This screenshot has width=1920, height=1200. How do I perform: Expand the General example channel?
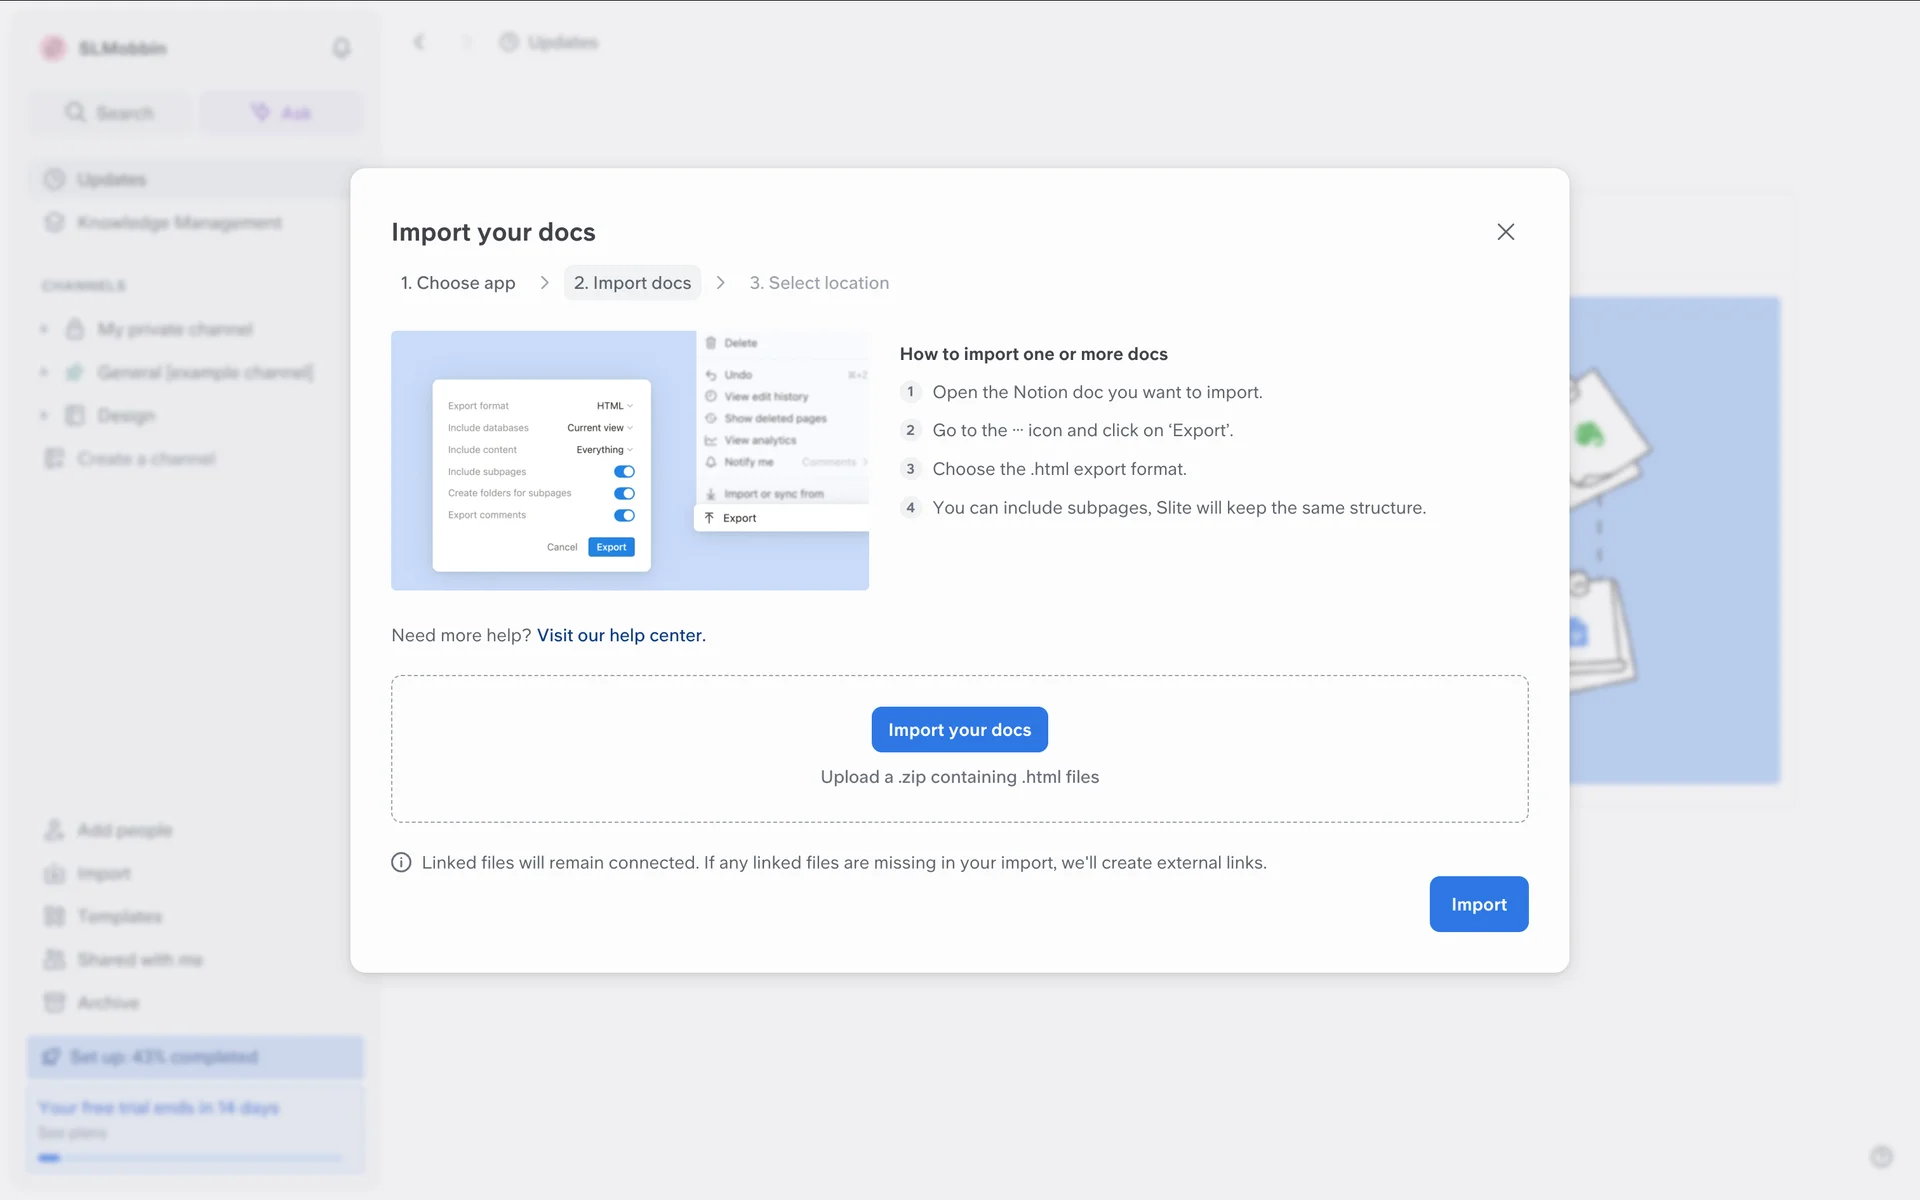point(44,372)
